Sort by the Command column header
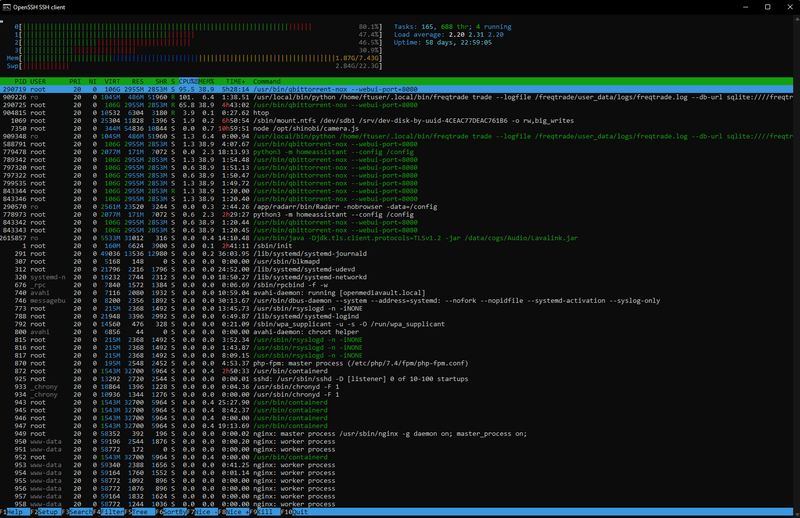 click(267, 82)
